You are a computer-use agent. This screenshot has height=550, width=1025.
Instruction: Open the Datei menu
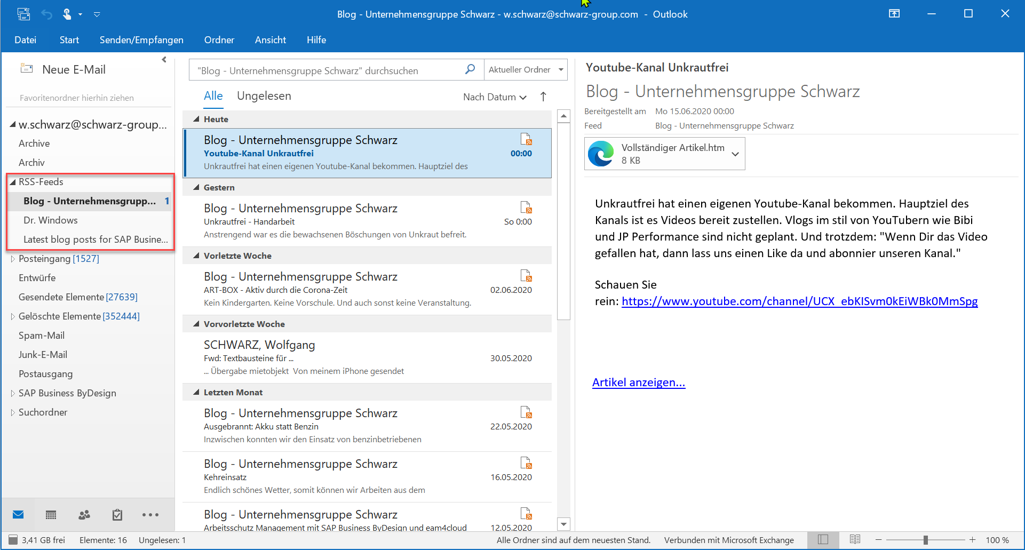pos(25,40)
